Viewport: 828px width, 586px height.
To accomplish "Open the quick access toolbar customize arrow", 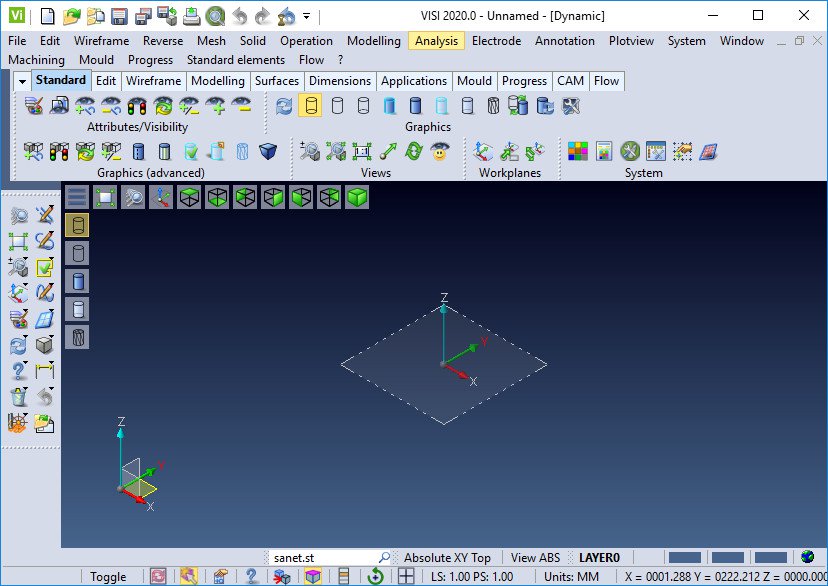I will 306,16.
